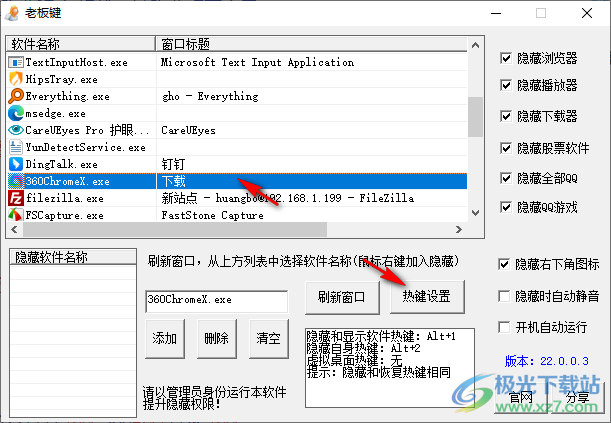This screenshot has width=611, height=423.
Task: Select the FSCapture.exe row name
Action: pyautogui.click(x=65, y=215)
